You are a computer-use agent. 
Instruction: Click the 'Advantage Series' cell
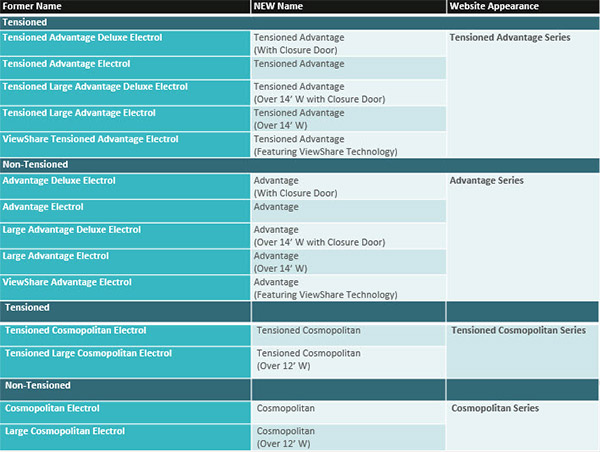point(523,237)
